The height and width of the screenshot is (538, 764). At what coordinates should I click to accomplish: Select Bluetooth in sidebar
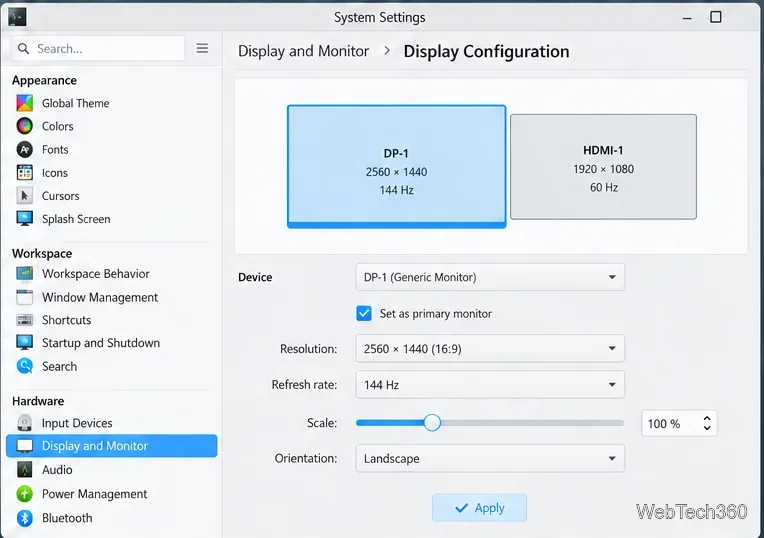point(67,518)
